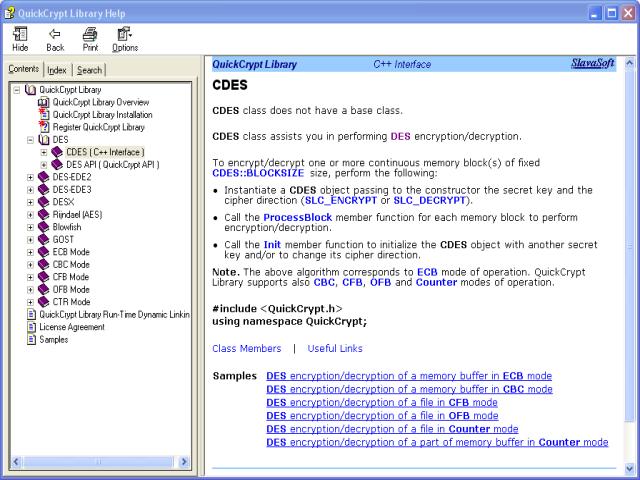Click the topic pane scroll down arrow

[629, 469]
